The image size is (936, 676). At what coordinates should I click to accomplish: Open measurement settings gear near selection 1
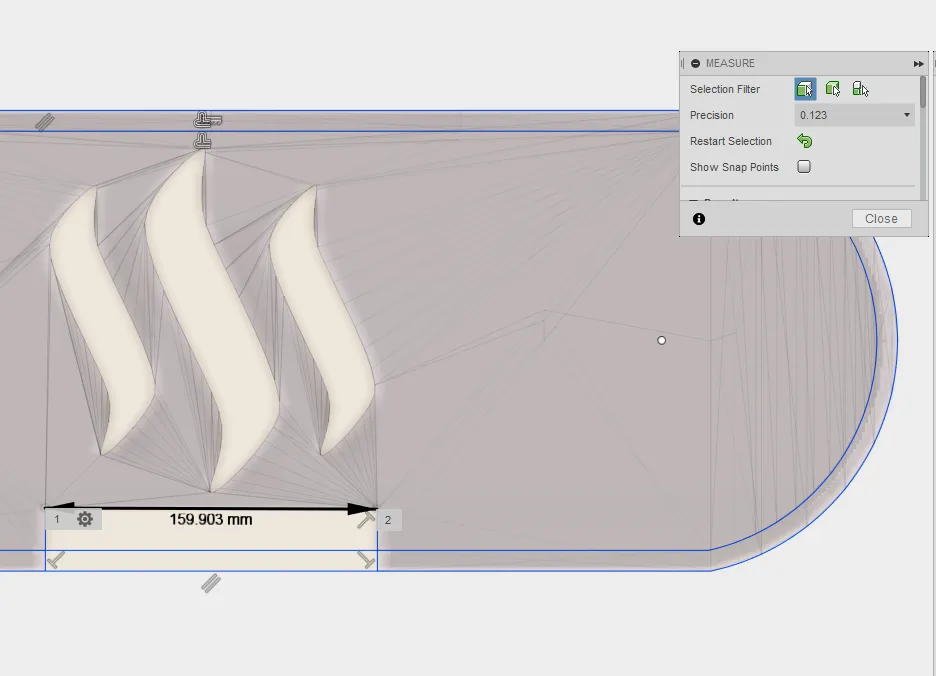tap(85, 520)
